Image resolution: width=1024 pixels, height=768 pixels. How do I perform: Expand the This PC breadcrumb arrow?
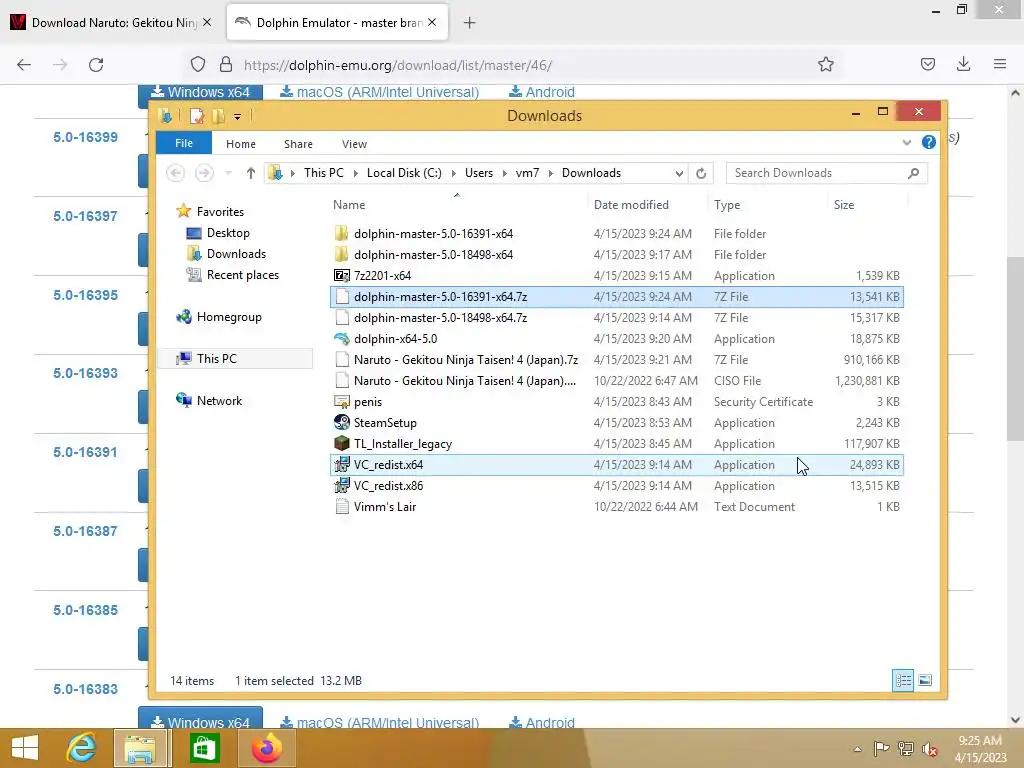(355, 173)
